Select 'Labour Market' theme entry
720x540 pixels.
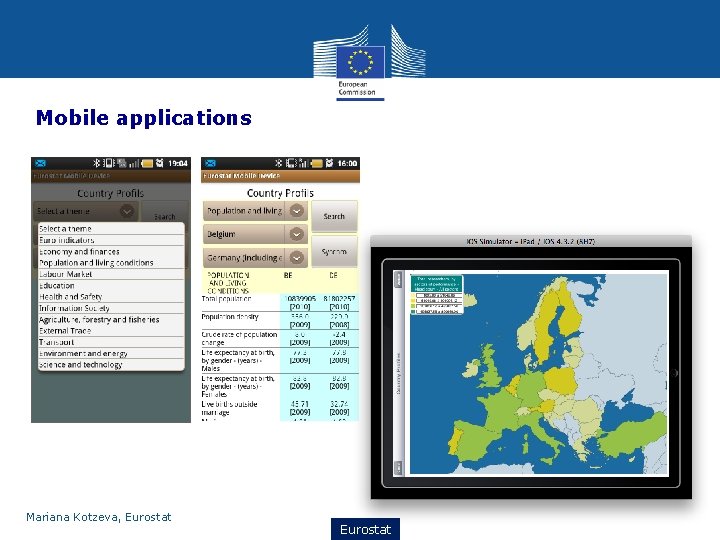point(111,274)
